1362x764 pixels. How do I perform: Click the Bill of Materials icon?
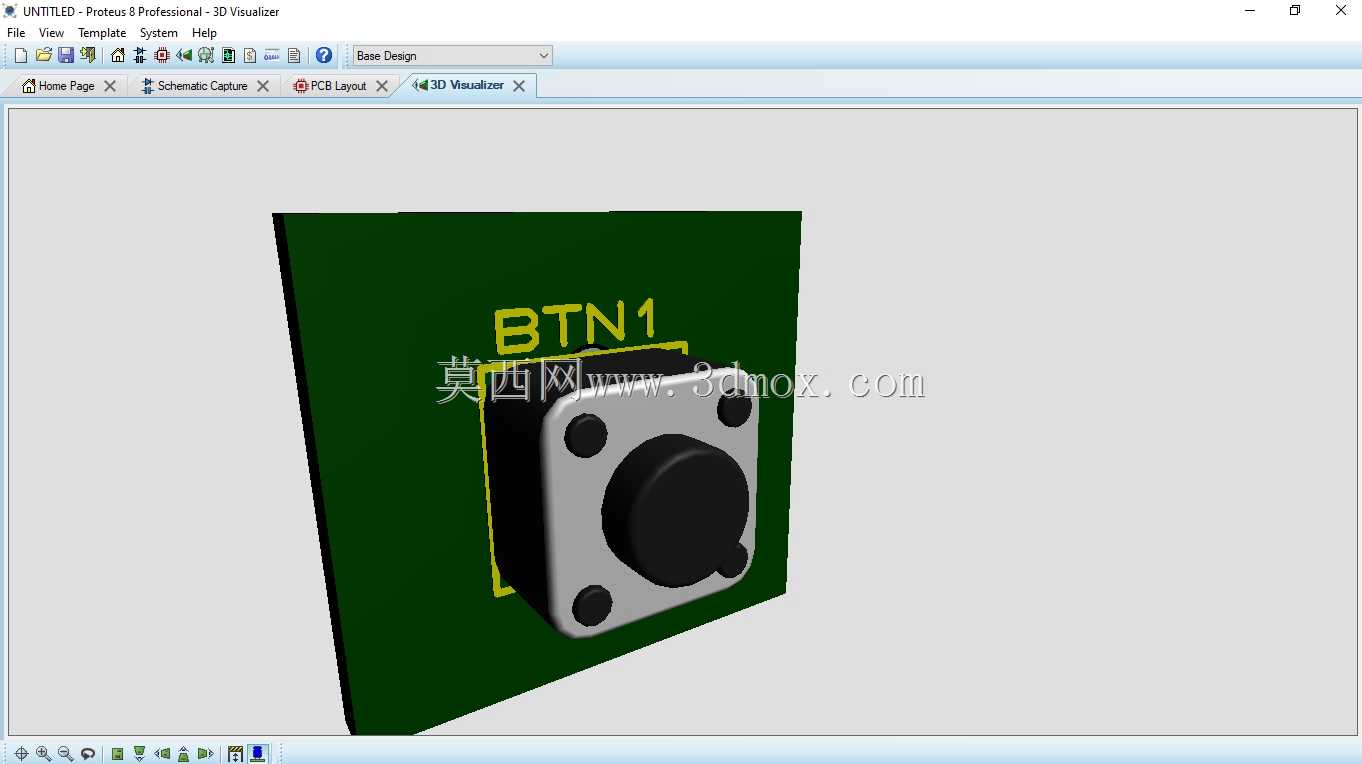(x=250, y=55)
